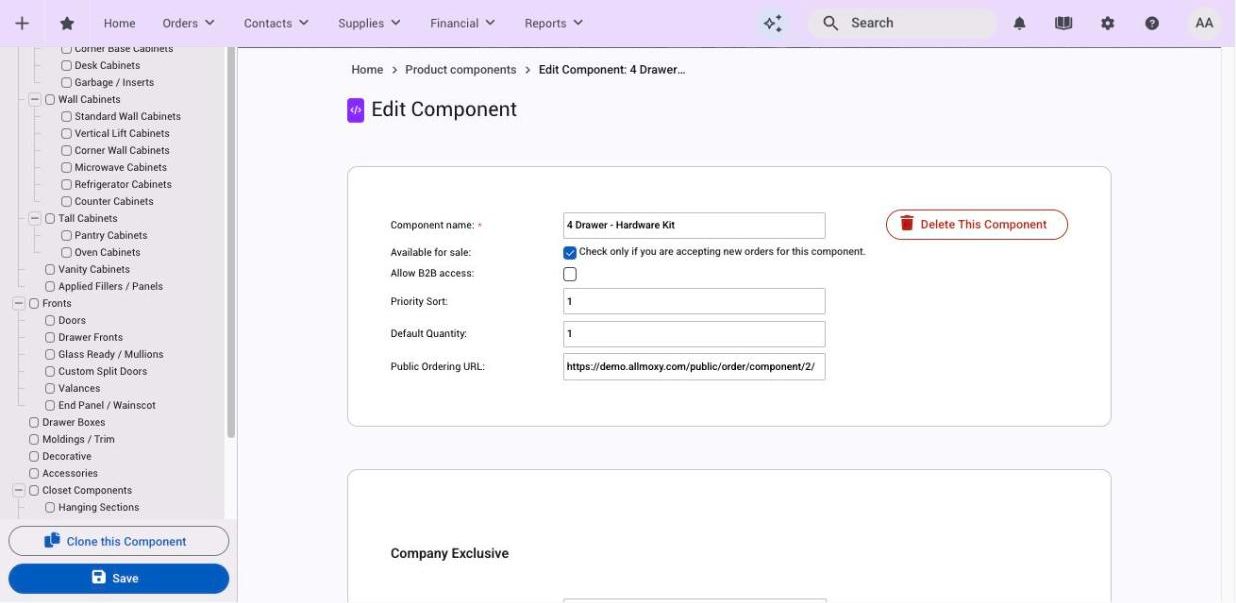
Task: Check the Microwave Cabinets checkbox
Action: pyautogui.click(x=66, y=167)
